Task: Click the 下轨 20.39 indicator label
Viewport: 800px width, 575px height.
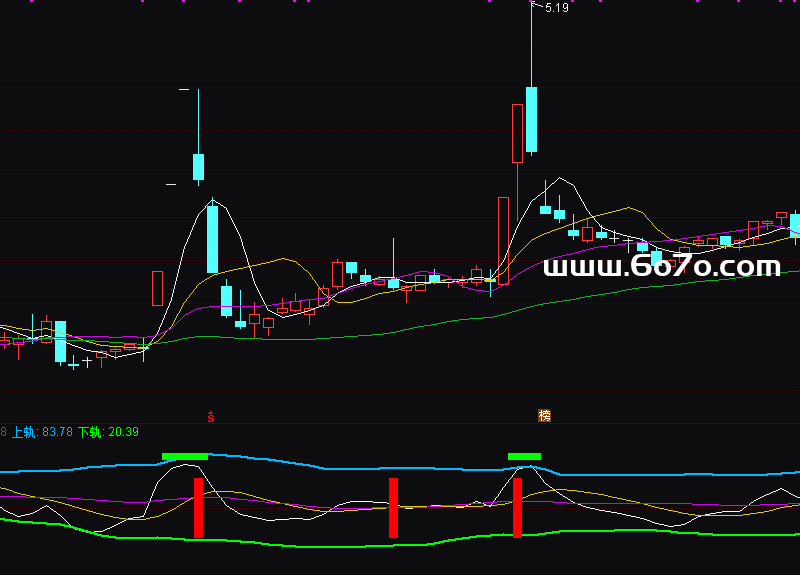Action: tap(108, 432)
